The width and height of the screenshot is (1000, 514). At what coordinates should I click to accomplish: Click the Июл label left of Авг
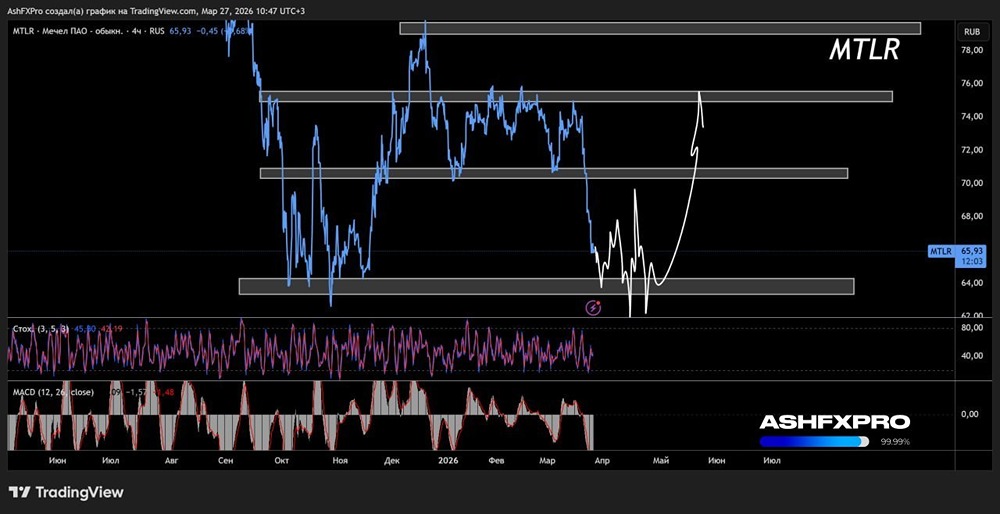(x=109, y=460)
